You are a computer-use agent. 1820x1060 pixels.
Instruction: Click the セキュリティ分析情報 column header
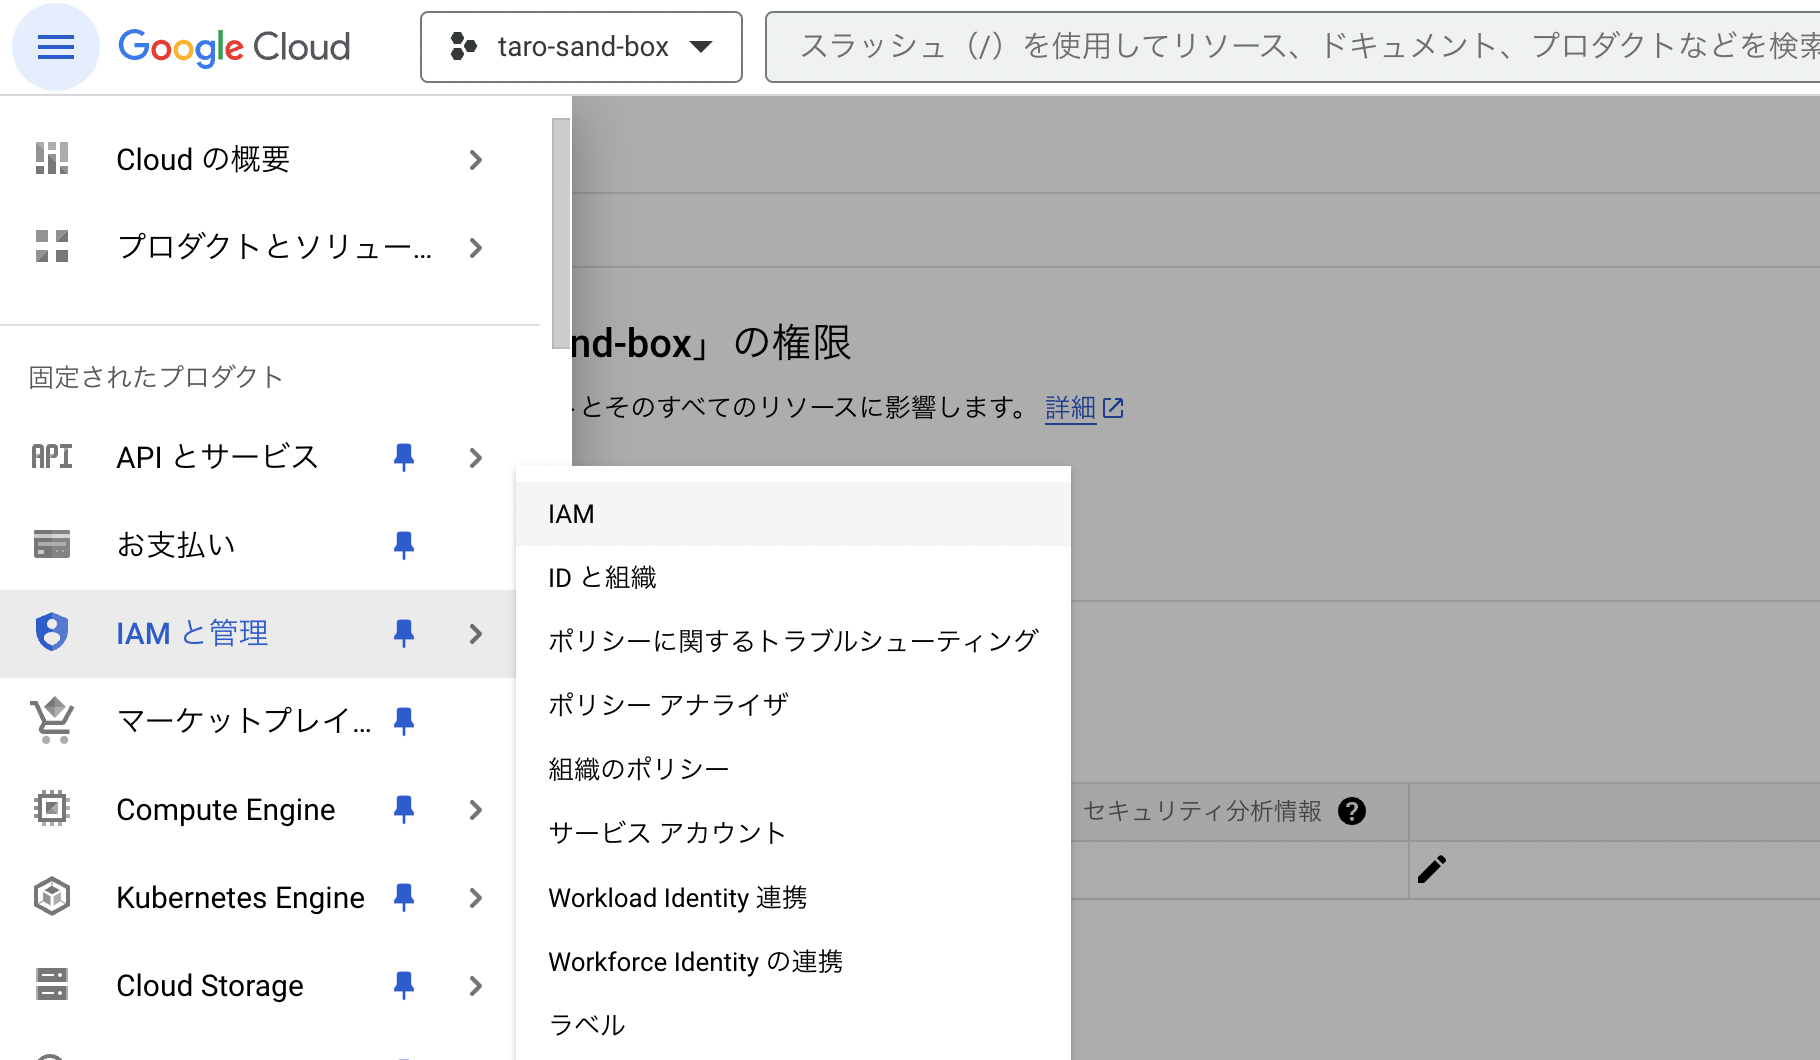click(1202, 811)
